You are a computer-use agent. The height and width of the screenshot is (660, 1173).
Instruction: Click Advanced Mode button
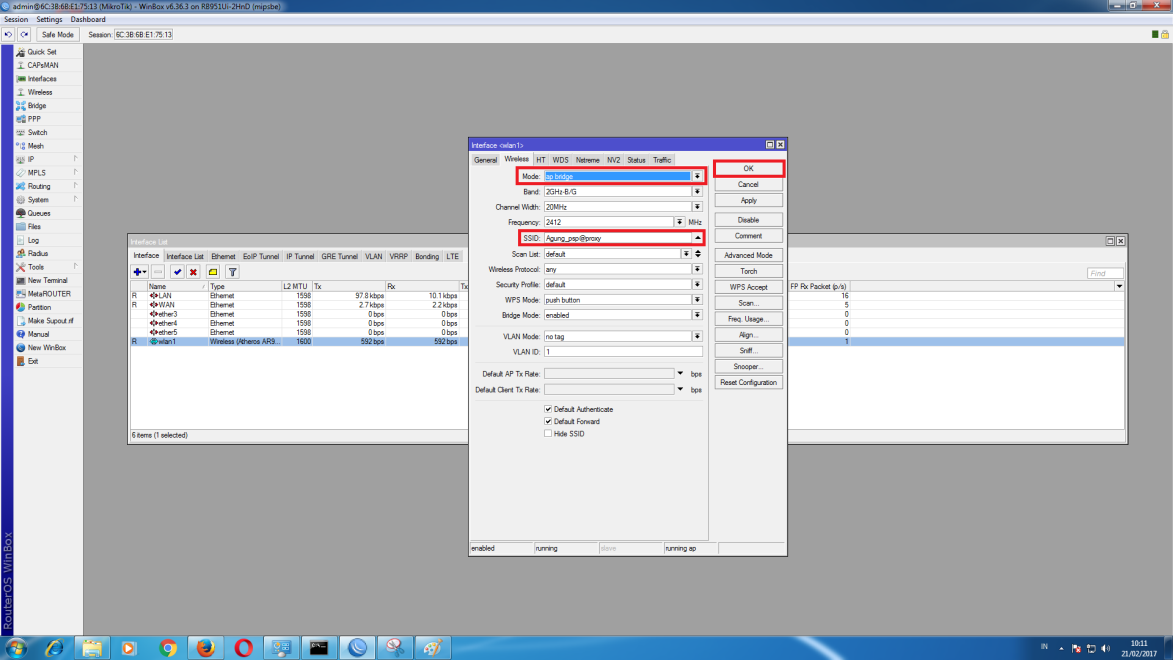pyautogui.click(x=748, y=255)
